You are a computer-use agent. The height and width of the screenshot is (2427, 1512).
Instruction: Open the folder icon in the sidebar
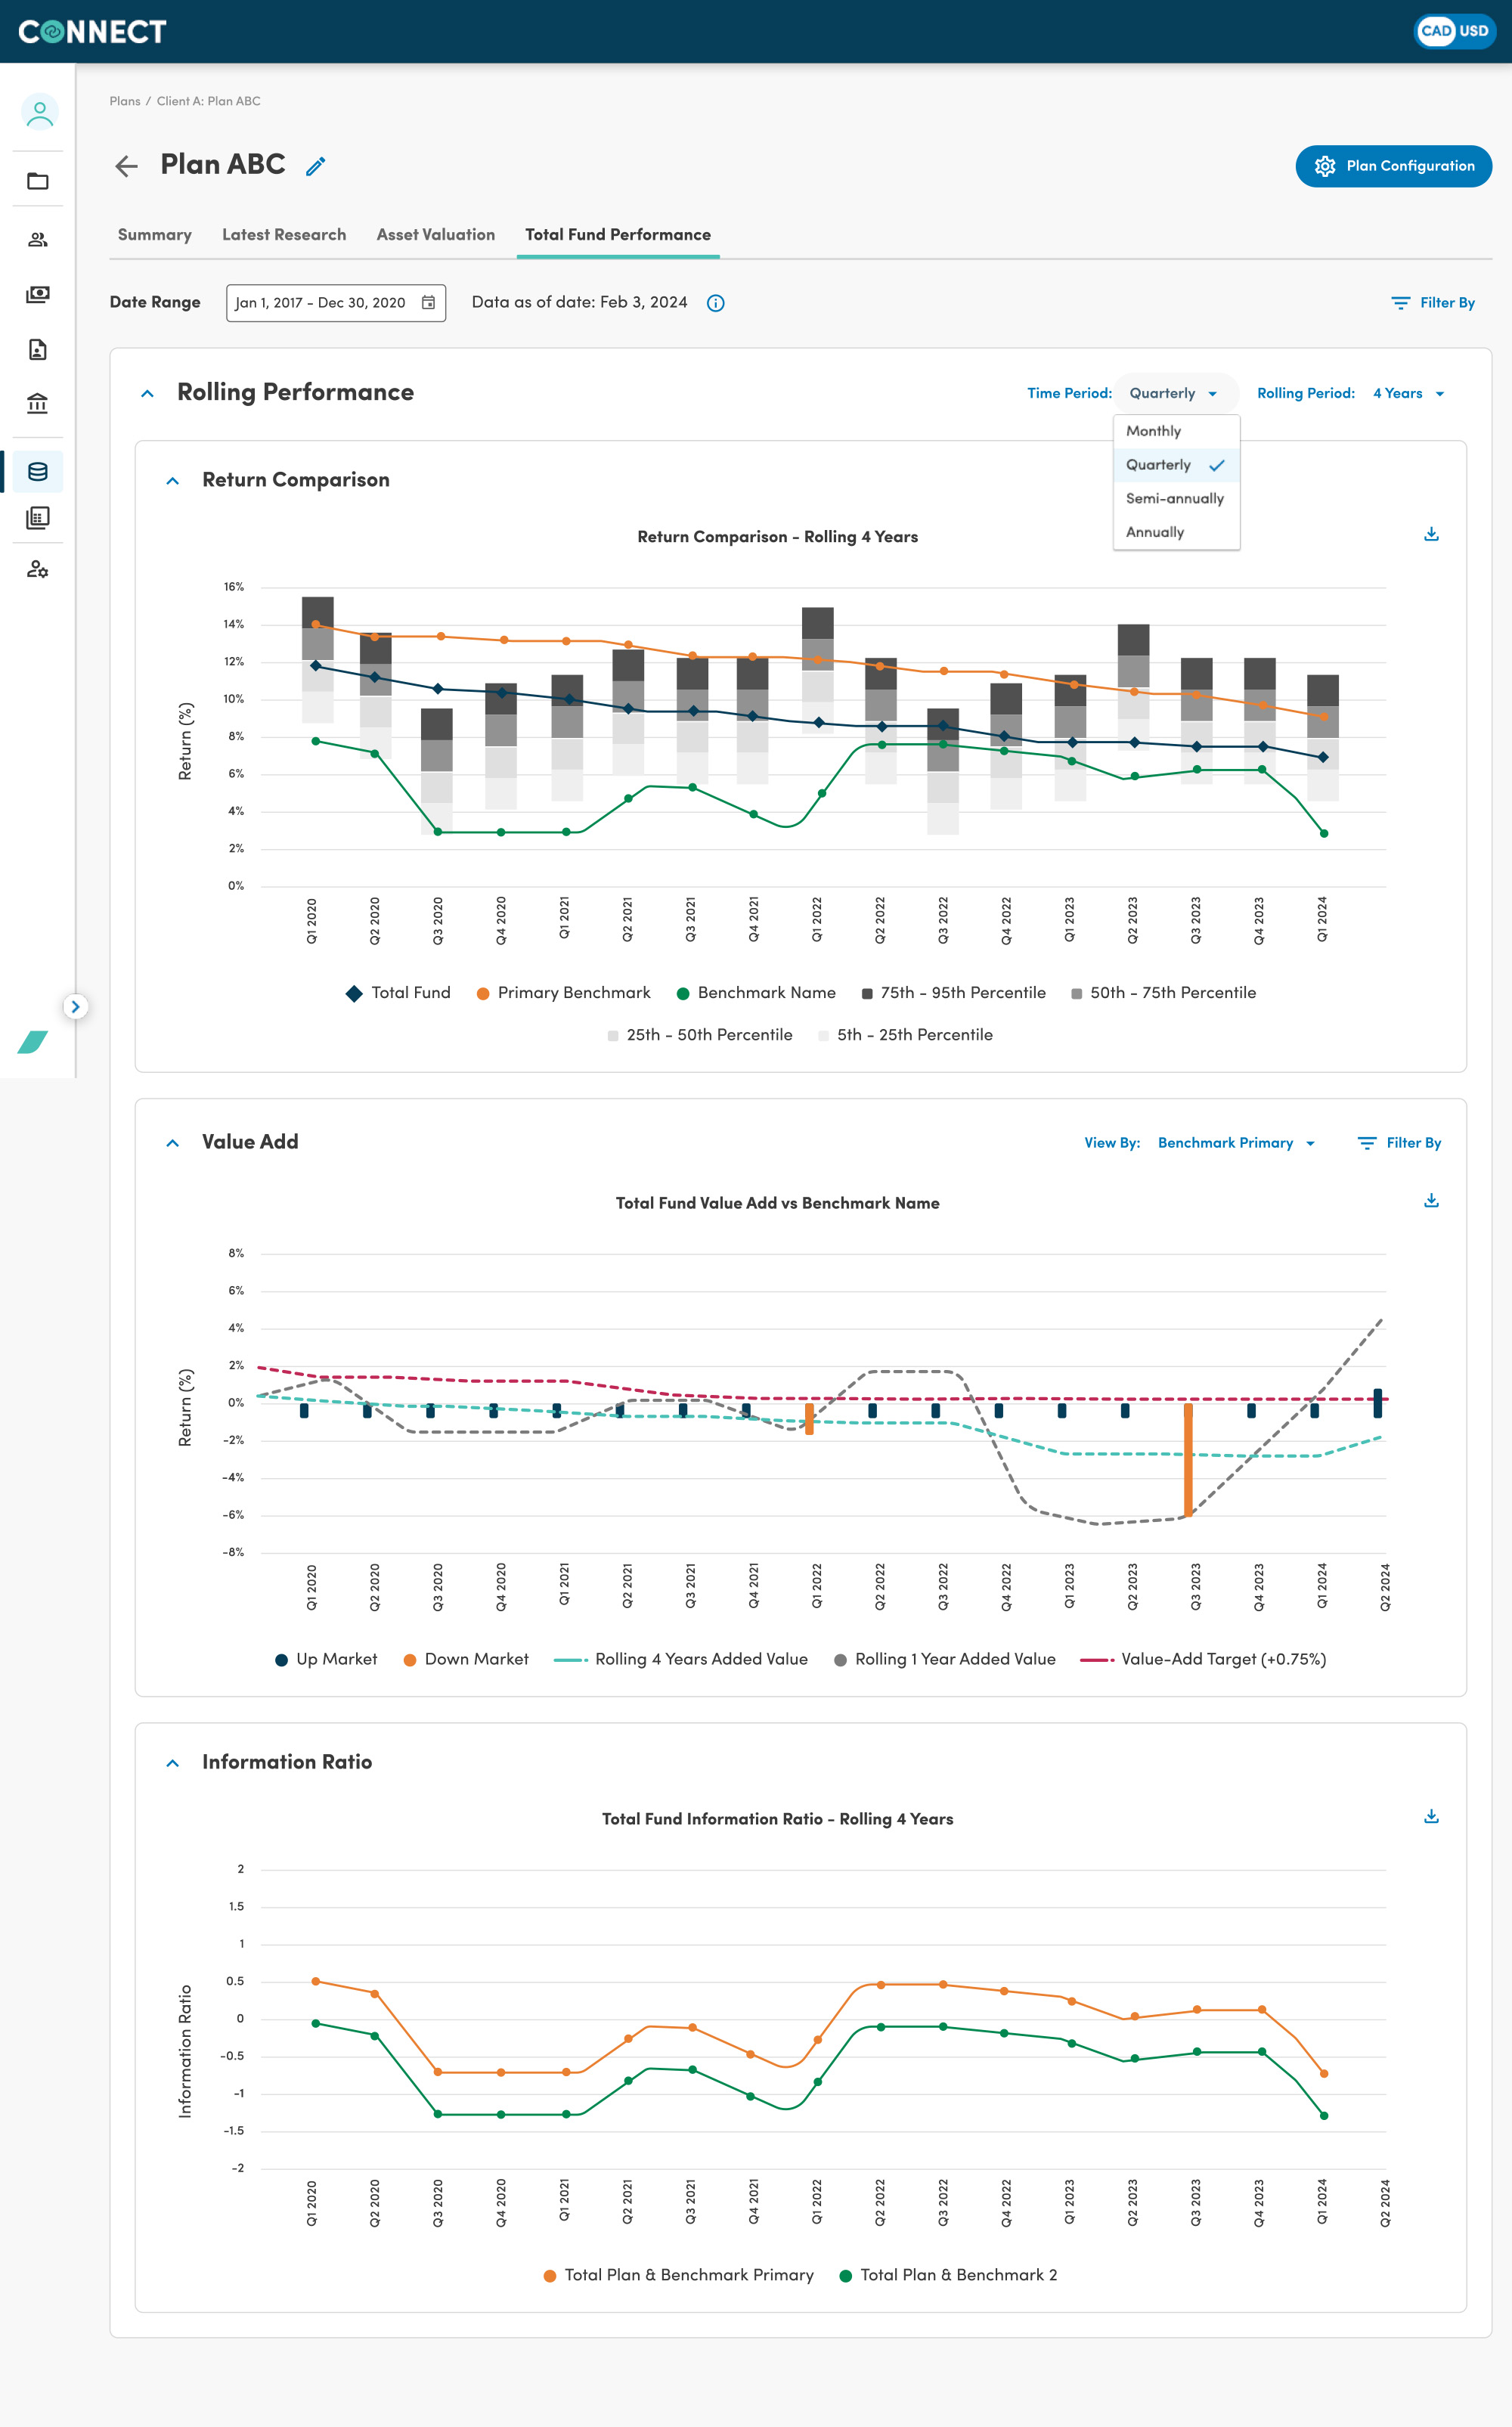pos(38,181)
